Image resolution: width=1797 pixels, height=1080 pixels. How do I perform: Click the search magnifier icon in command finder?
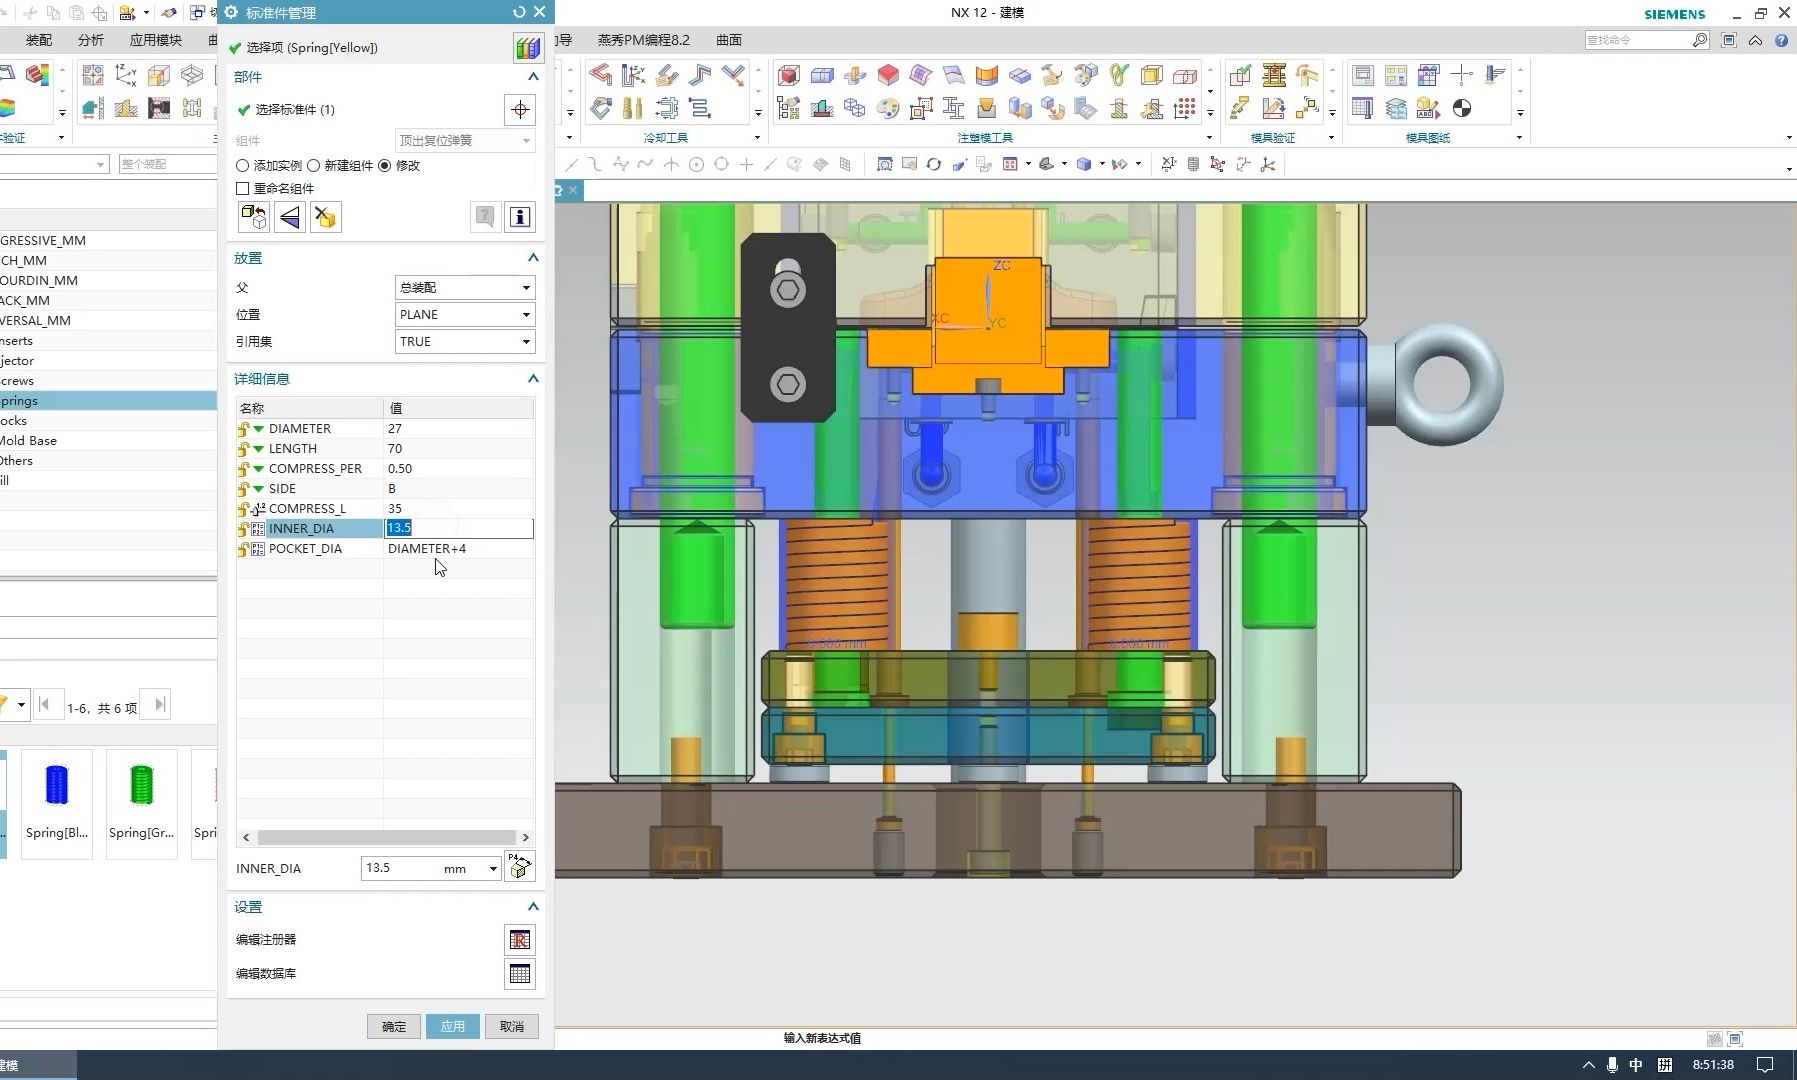tap(1699, 40)
